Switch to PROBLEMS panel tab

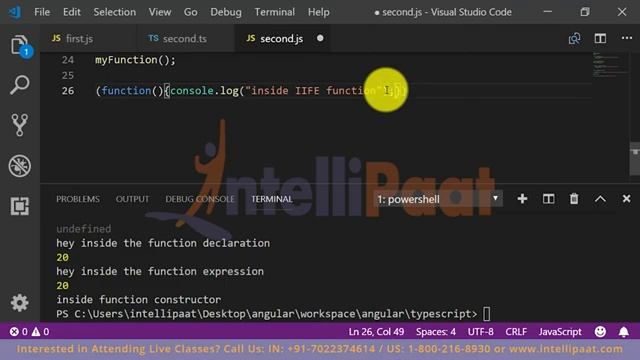point(78,199)
